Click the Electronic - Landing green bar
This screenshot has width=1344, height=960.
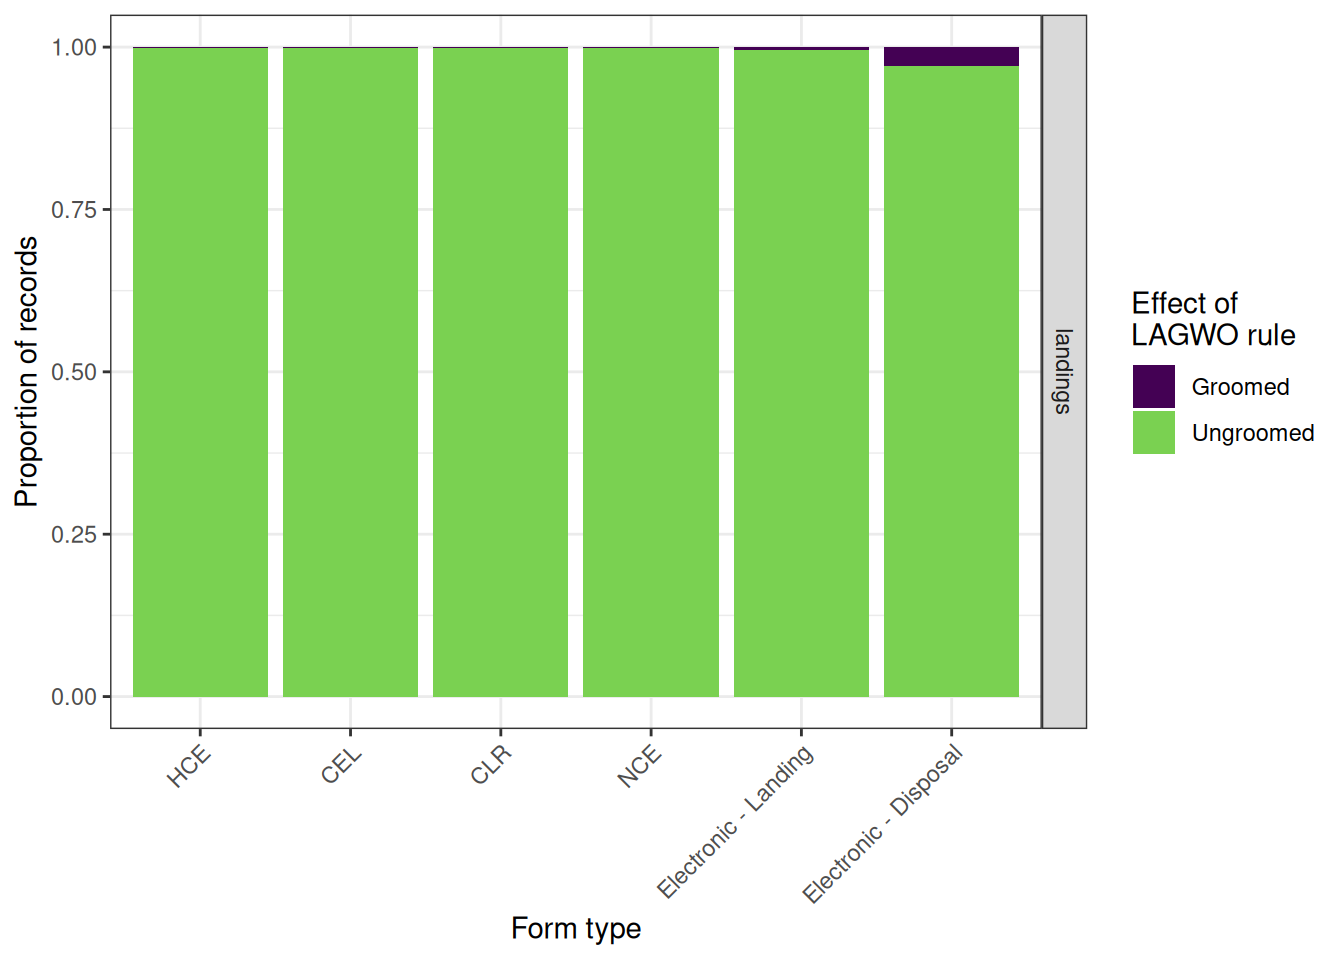(x=801, y=373)
